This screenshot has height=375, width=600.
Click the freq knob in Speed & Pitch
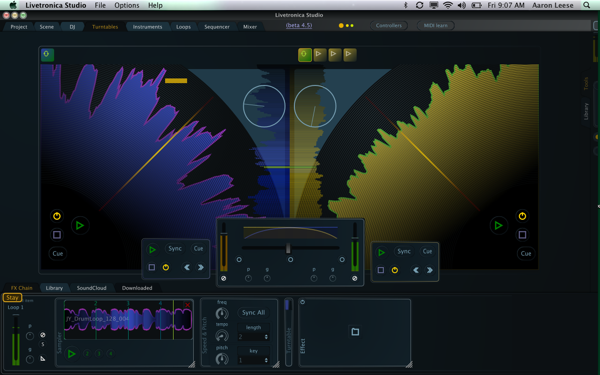click(x=222, y=313)
